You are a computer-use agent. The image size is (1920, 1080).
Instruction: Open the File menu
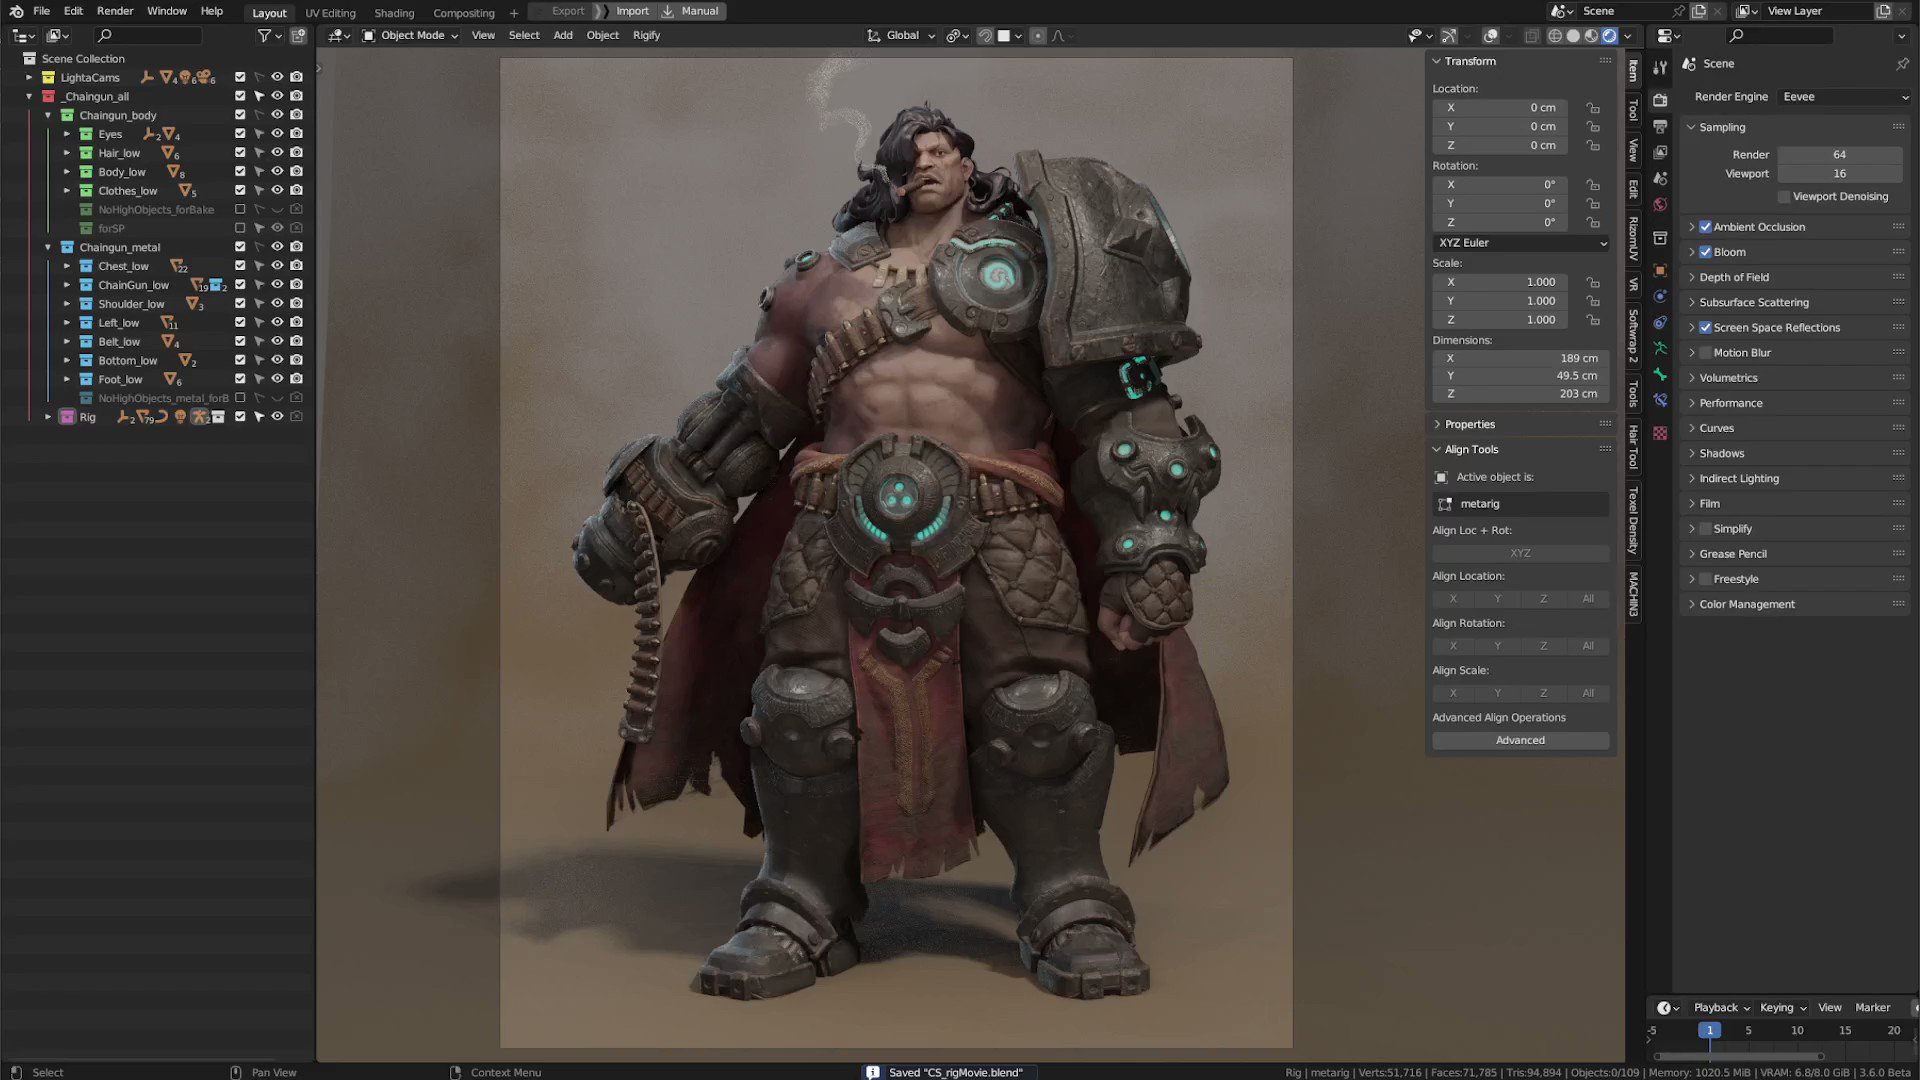click(41, 11)
